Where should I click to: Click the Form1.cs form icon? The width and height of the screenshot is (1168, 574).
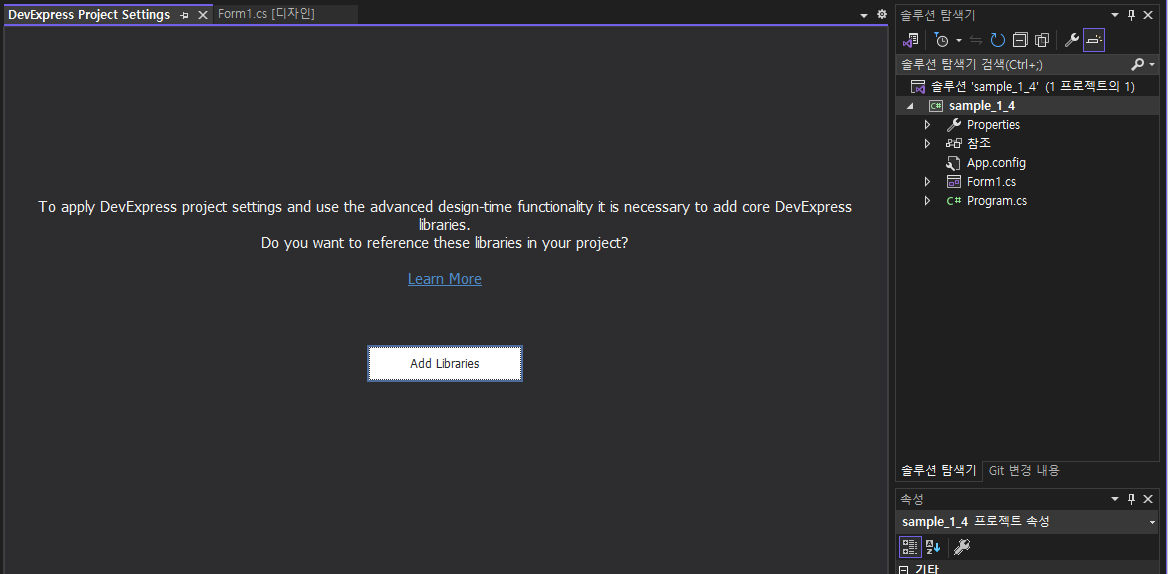point(953,182)
